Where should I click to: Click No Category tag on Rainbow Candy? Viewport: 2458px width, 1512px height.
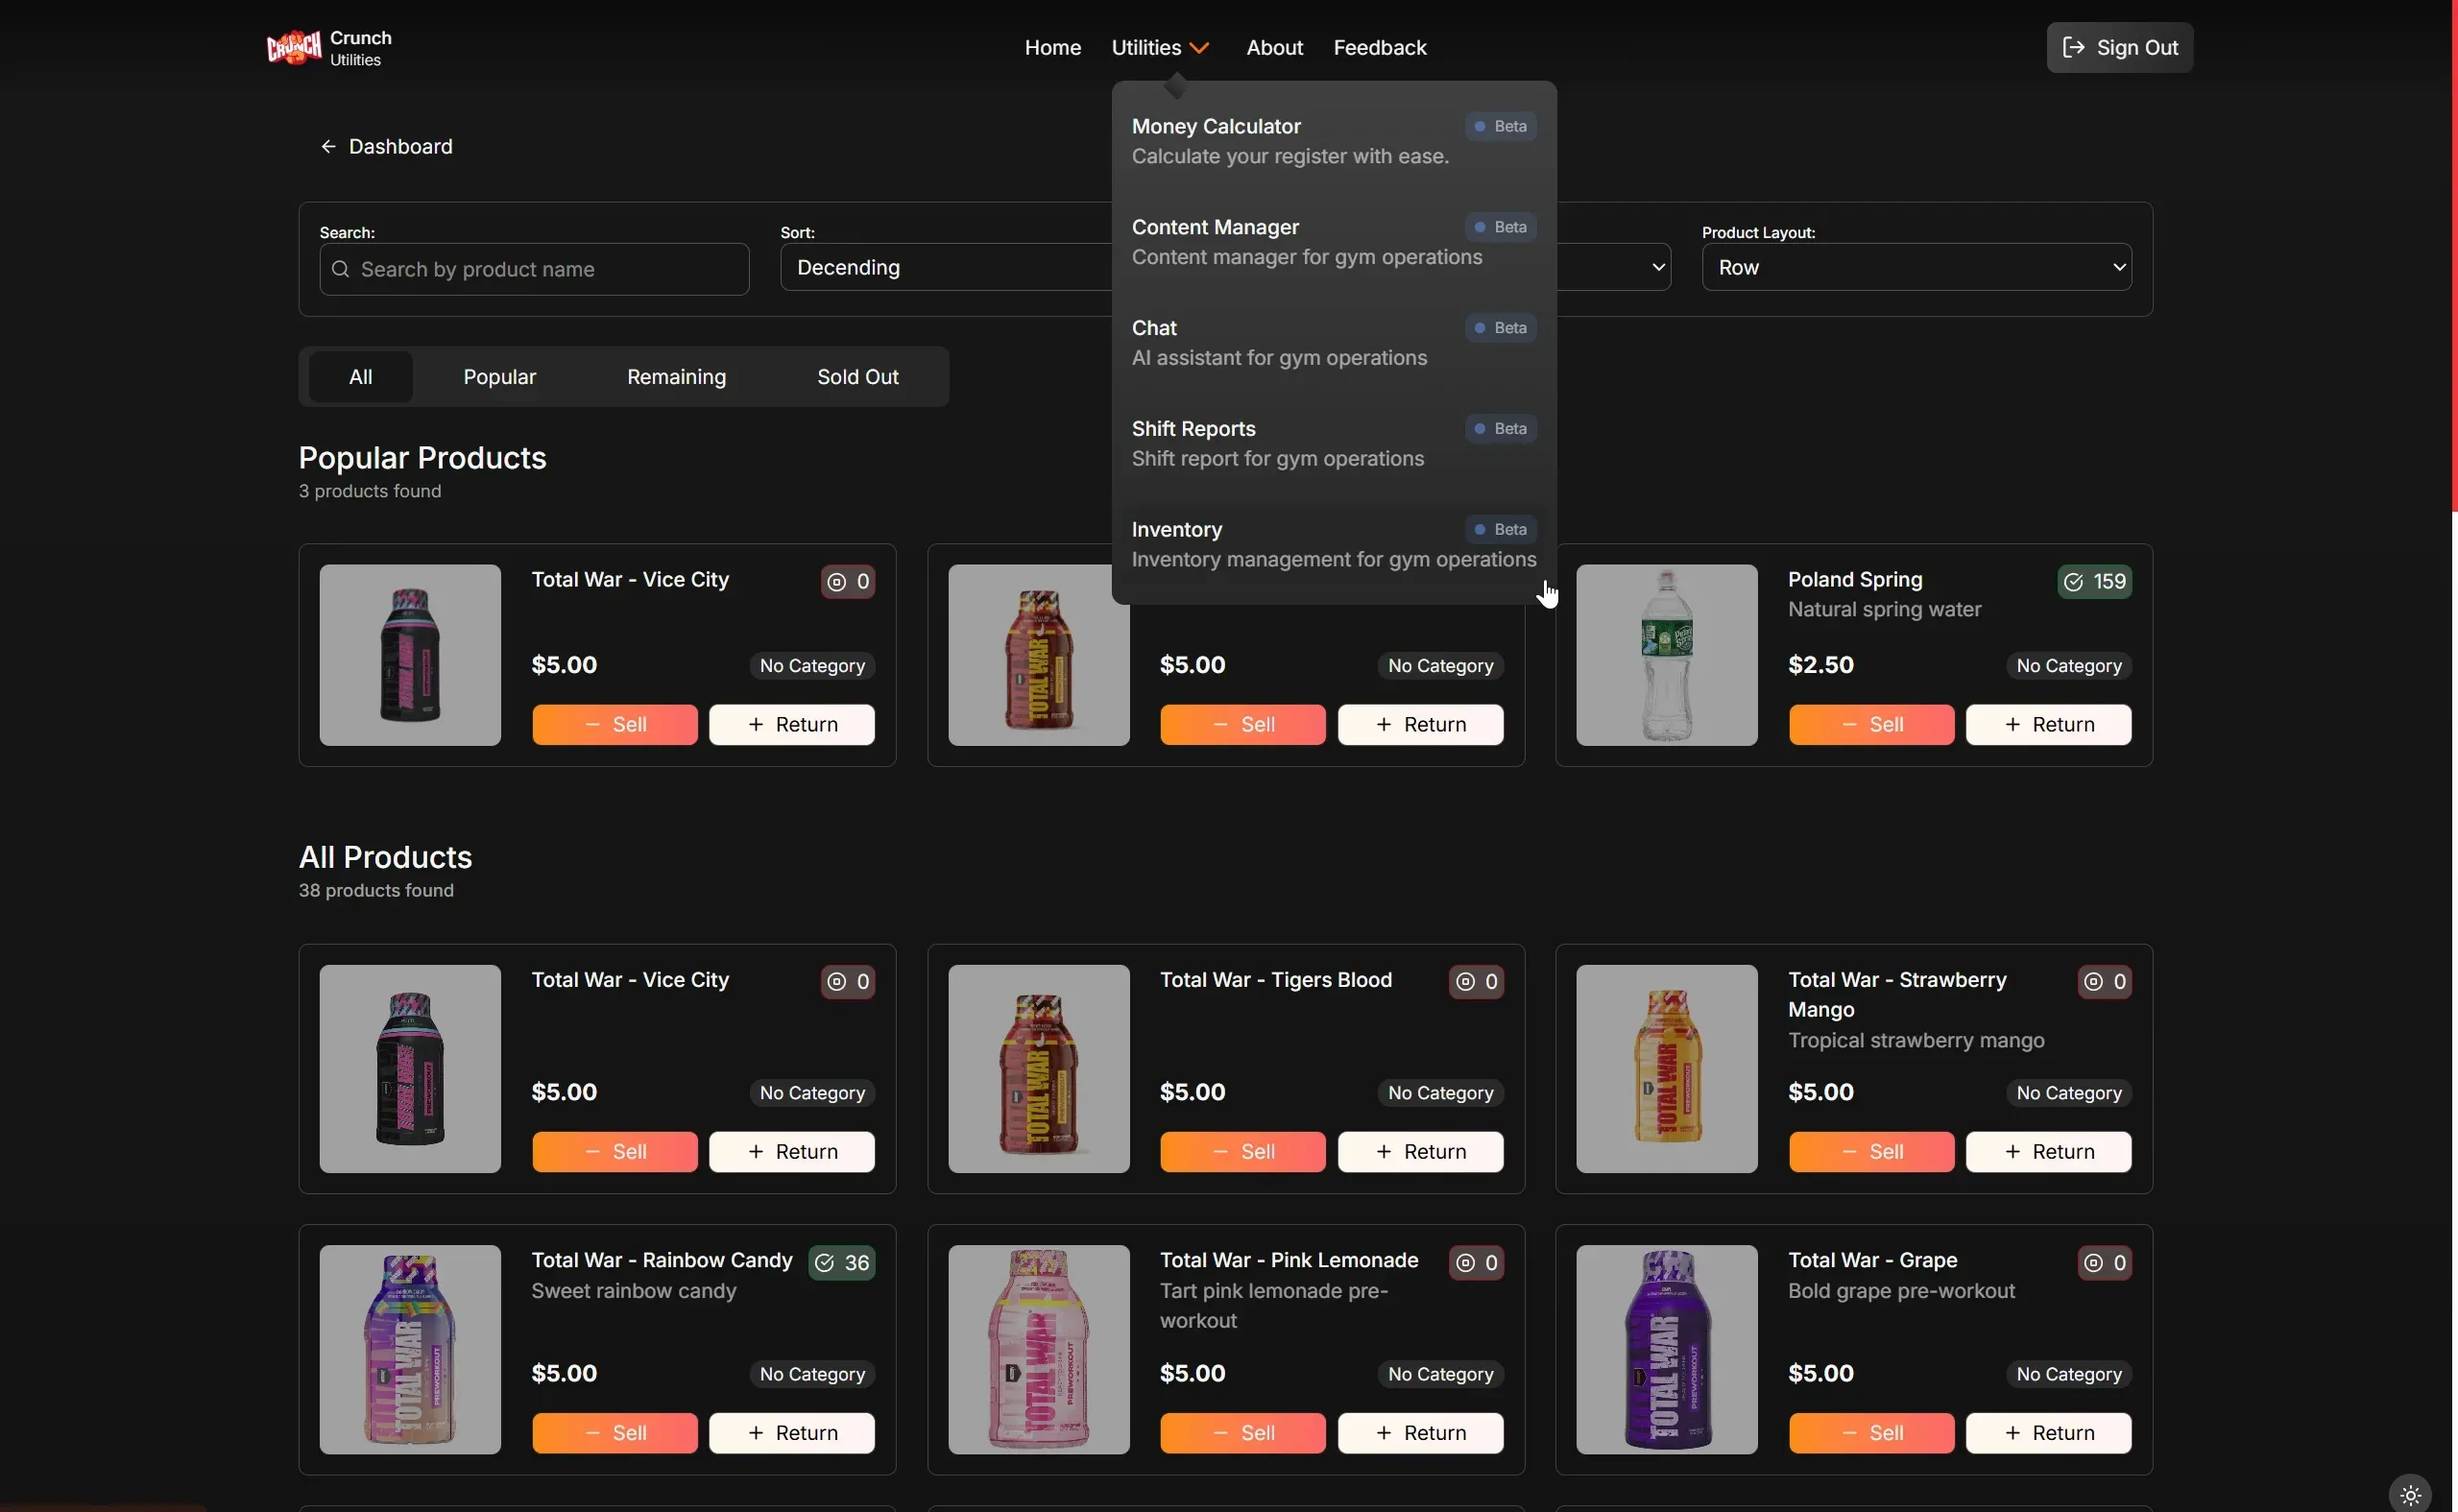(812, 1374)
